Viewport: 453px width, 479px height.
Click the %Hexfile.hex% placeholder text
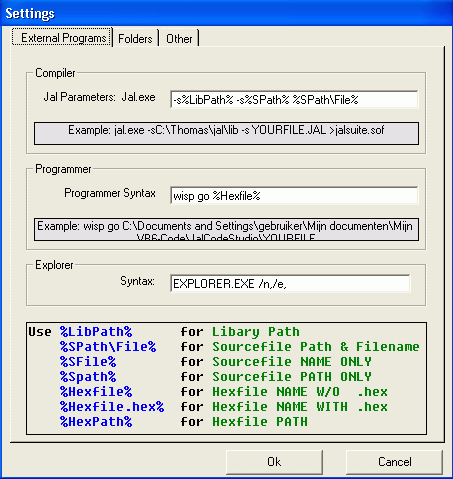click(x=112, y=407)
